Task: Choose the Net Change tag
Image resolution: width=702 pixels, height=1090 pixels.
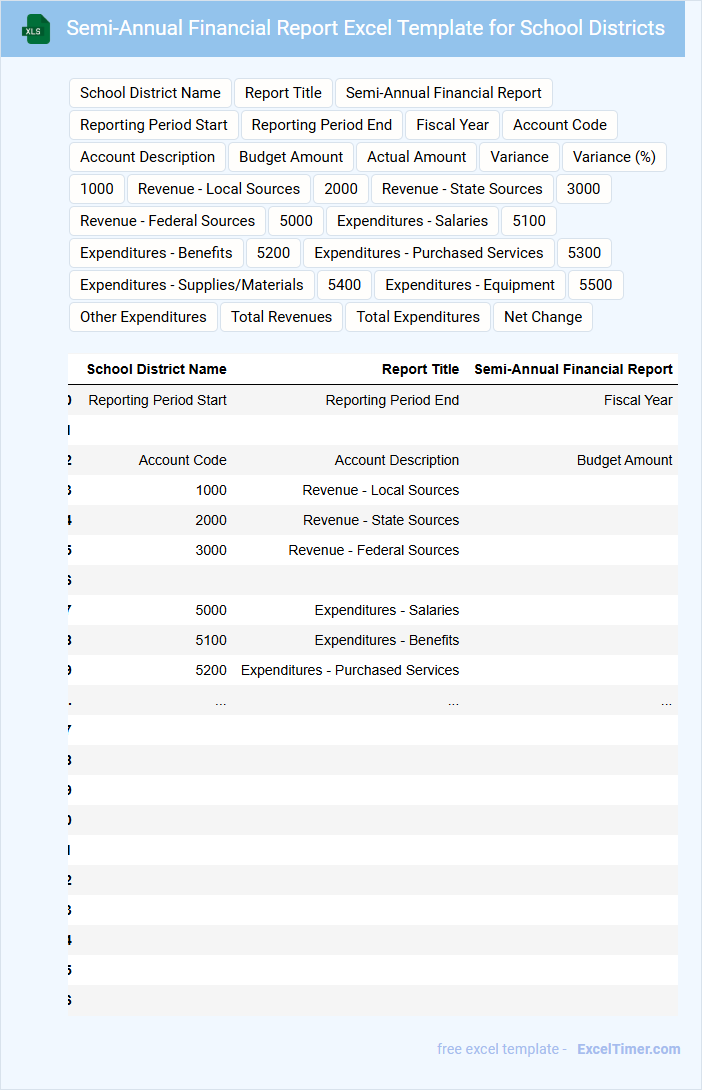Action: coord(542,317)
